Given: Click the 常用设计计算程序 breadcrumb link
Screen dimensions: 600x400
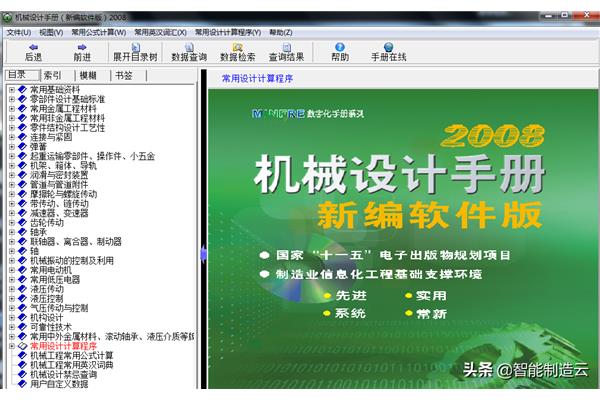Looking at the screenshot, I should coord(257,78).
